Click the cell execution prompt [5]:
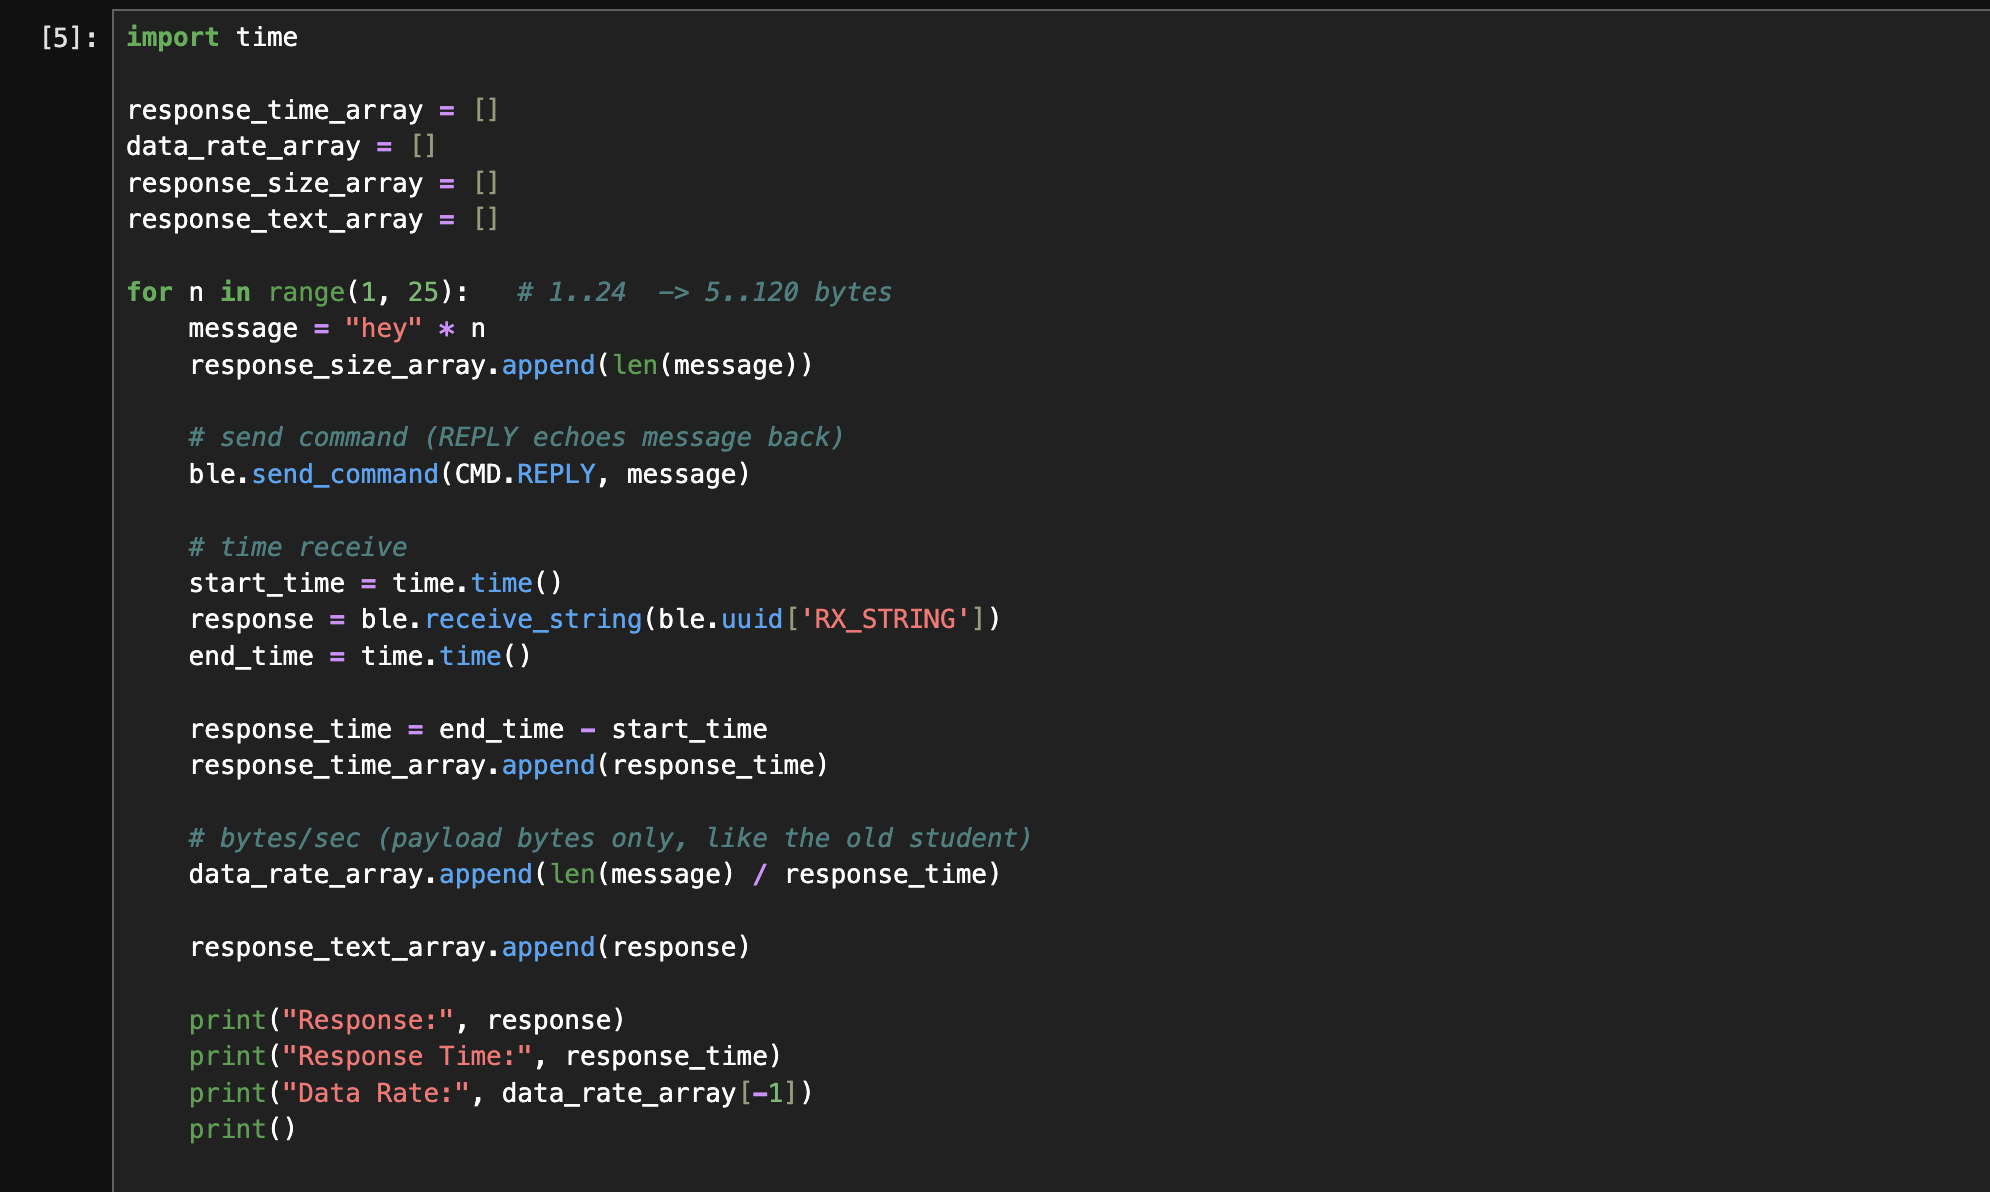Viewport: 1990px width, 1192px height. point(68,38)
